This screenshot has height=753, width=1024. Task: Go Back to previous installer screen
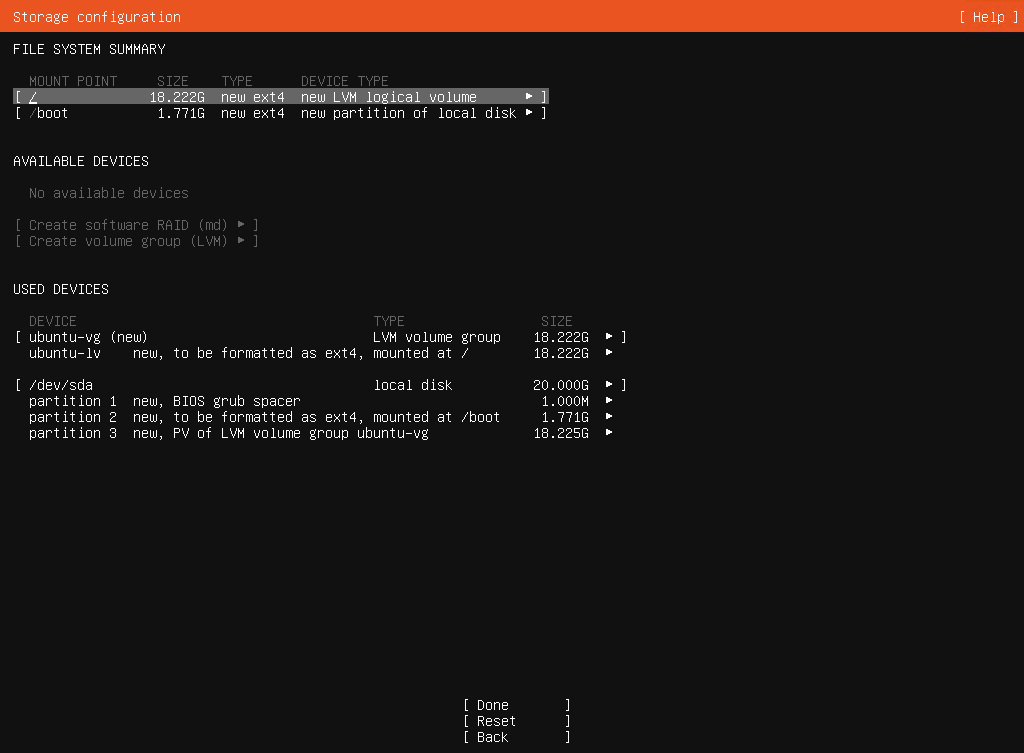coord(517,737)
